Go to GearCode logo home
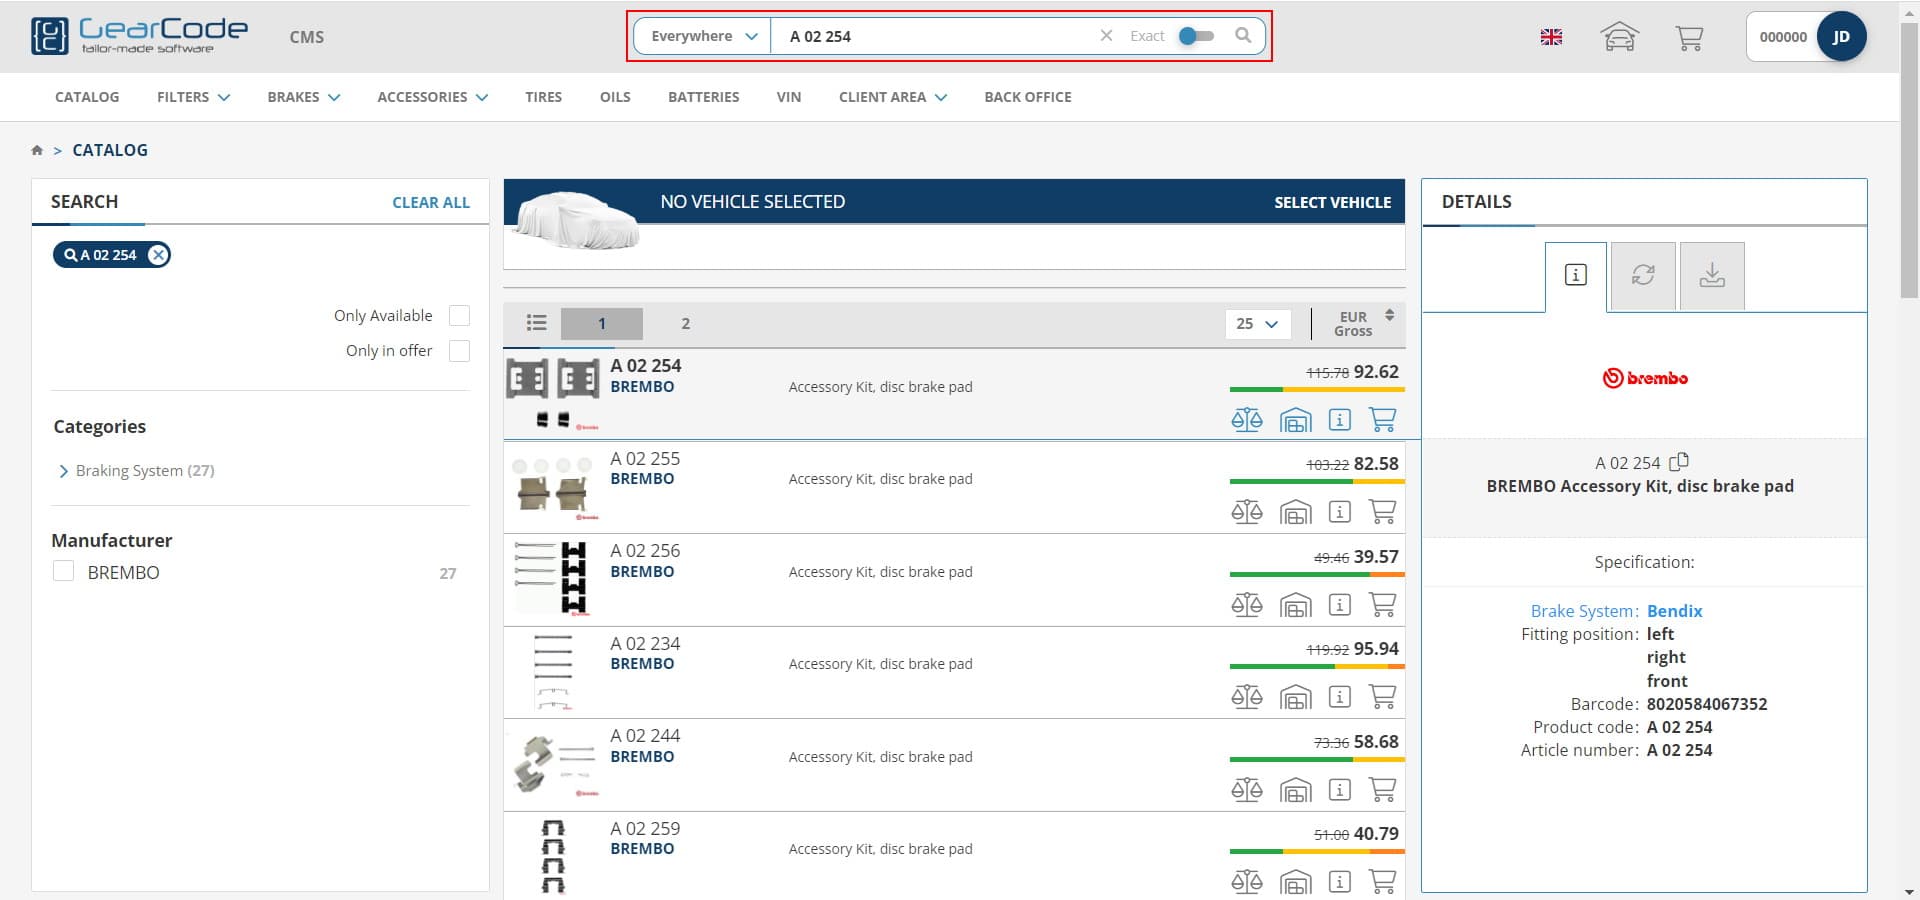The height and width of the screenshot is (900, 1920). pos(139,36)
